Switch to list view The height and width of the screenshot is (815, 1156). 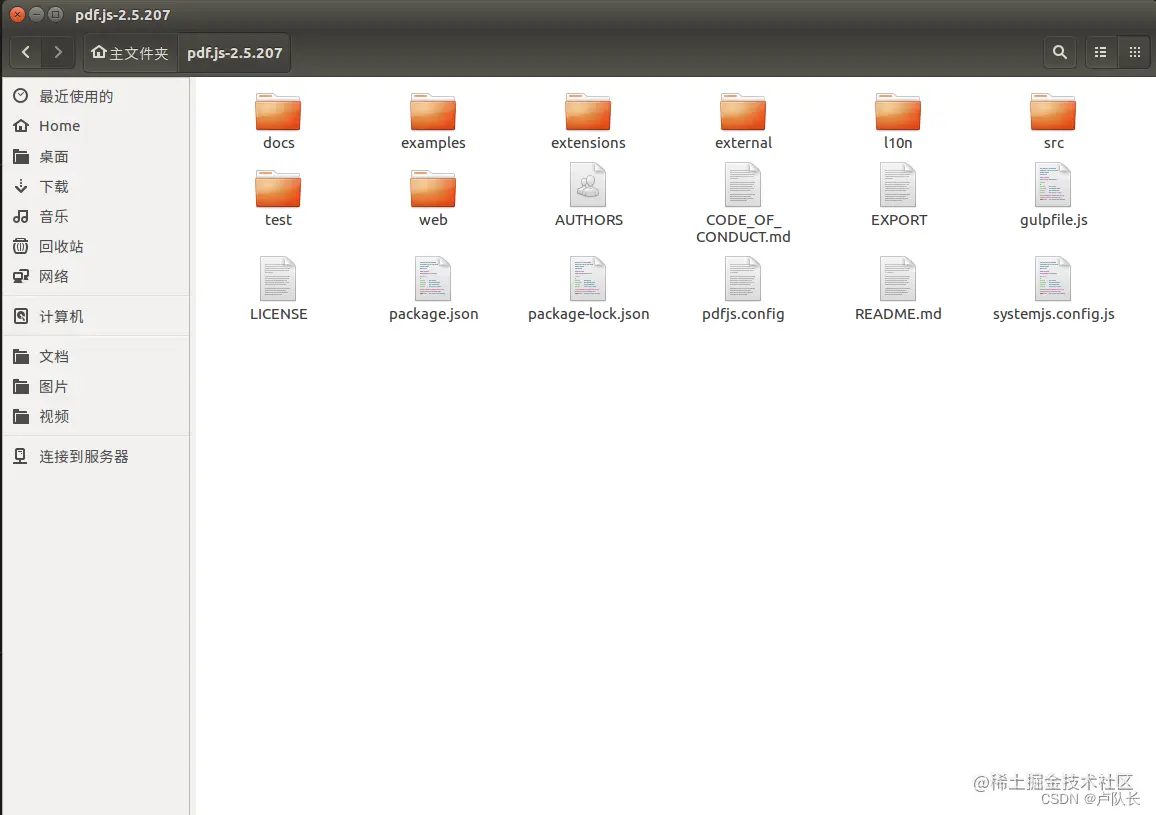click(x=1100, y=52)
